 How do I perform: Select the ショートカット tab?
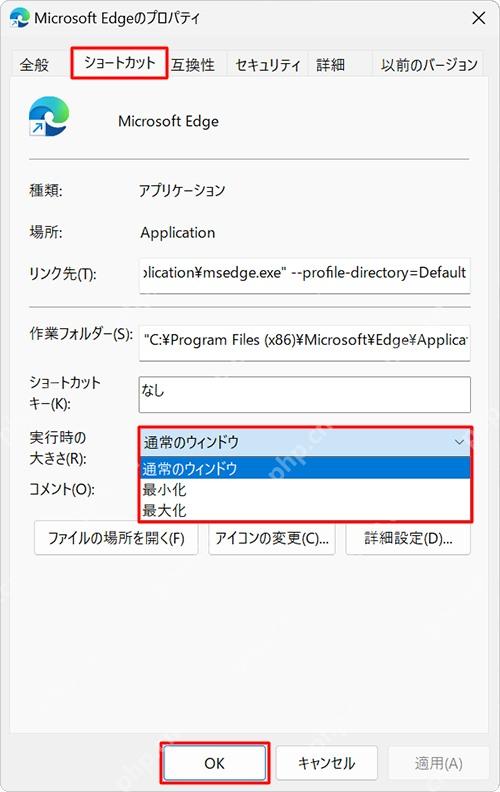point(119,63)
